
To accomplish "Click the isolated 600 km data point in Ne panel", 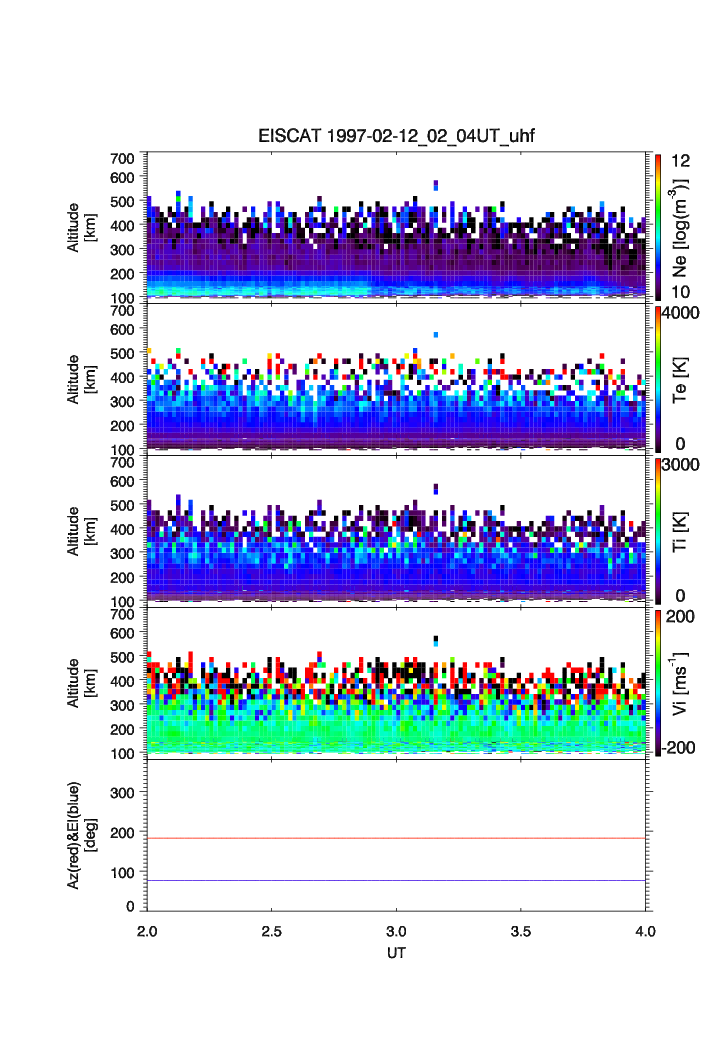I will point(435,185).
